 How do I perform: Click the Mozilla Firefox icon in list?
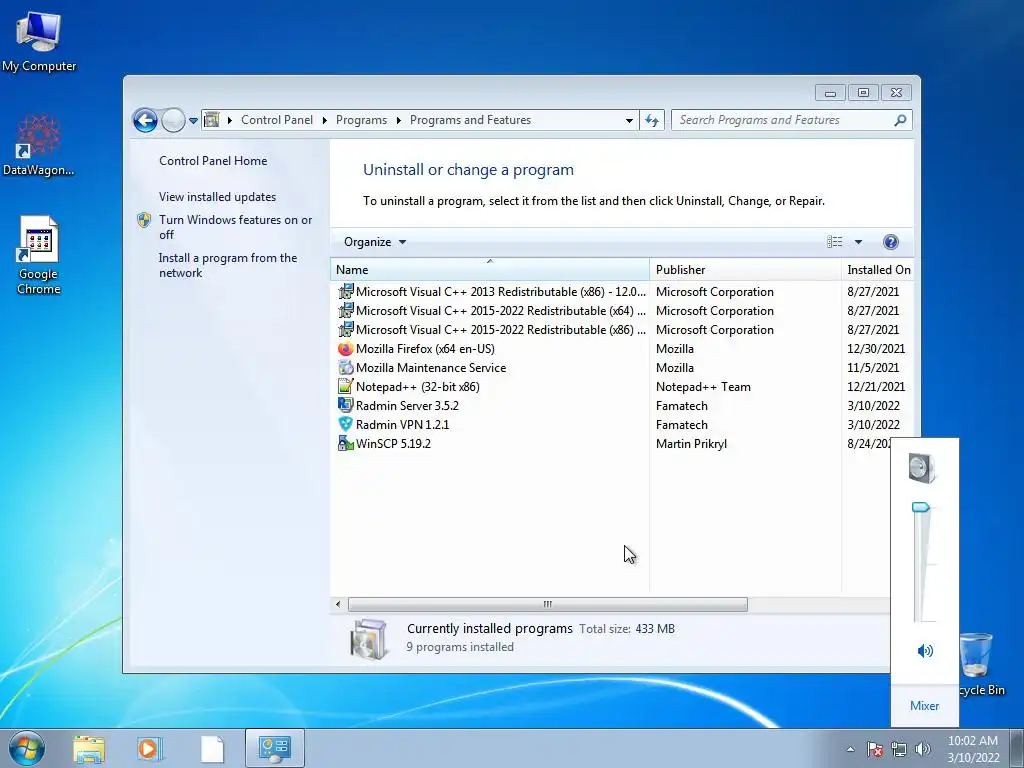345,349
